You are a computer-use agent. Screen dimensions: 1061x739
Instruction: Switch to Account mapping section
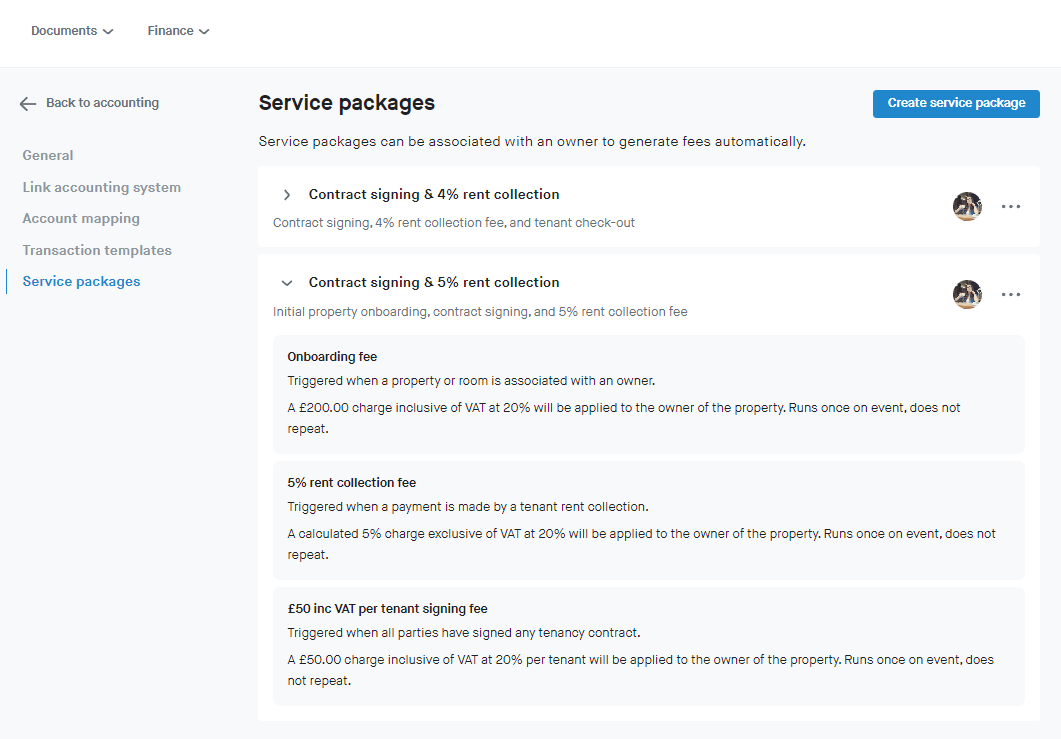pyautogui.click(x=81, y=218)
